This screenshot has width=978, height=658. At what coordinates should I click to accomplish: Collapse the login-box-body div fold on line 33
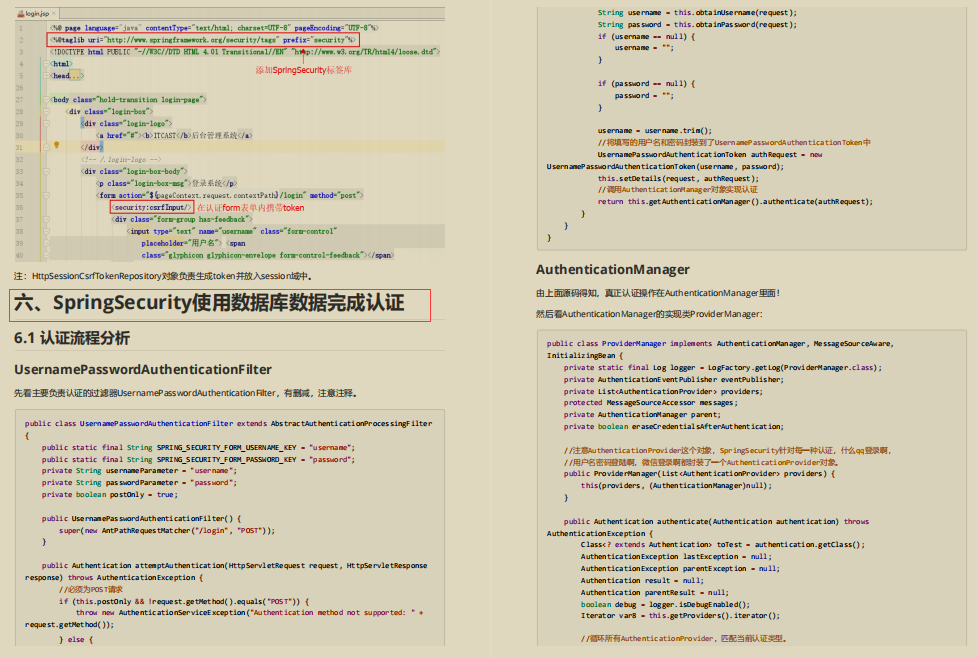point(46,171)
